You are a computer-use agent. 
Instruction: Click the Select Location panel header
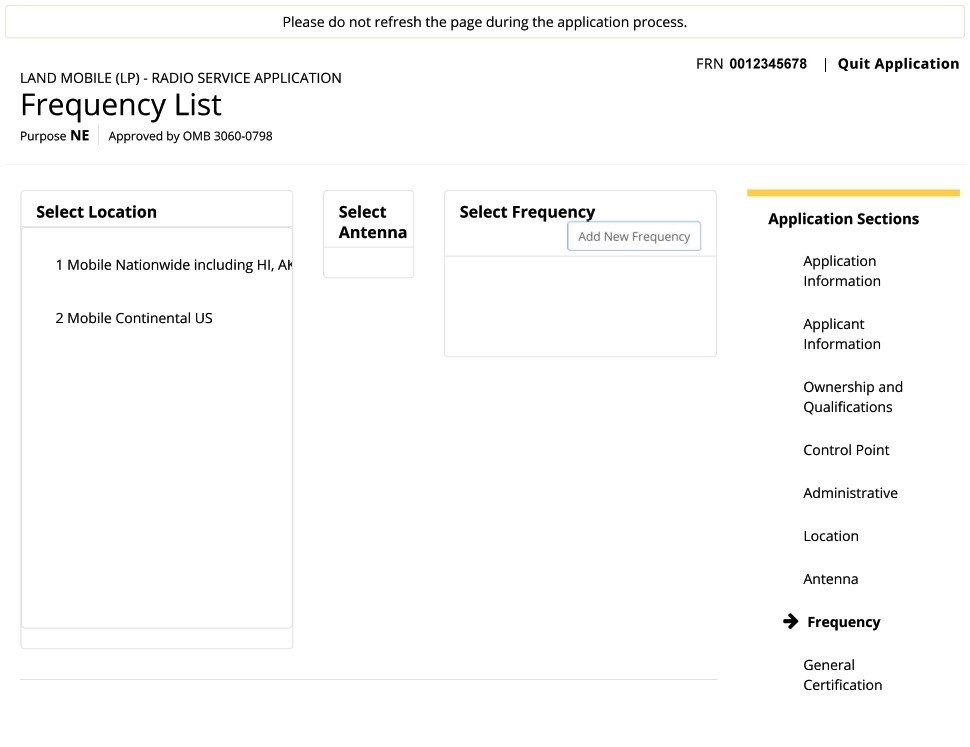pos(97,211)
